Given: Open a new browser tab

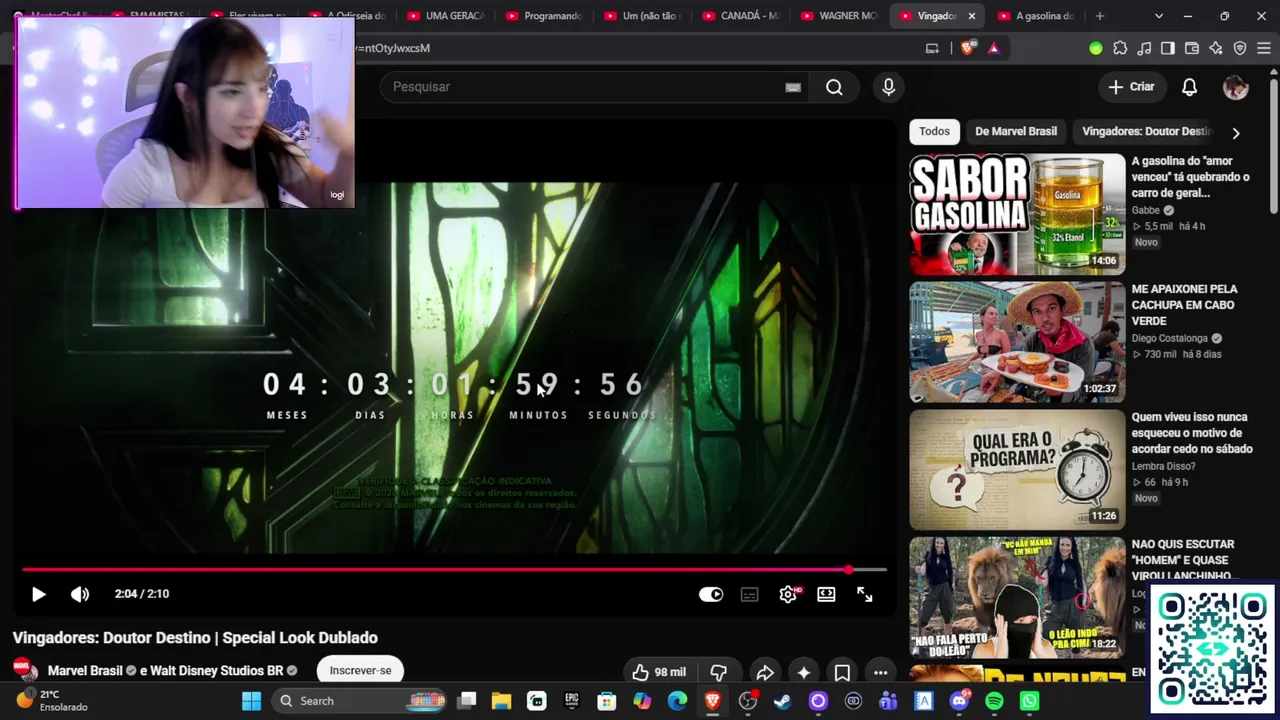Looking at the screenshot, I should [x=1100, y=16].
